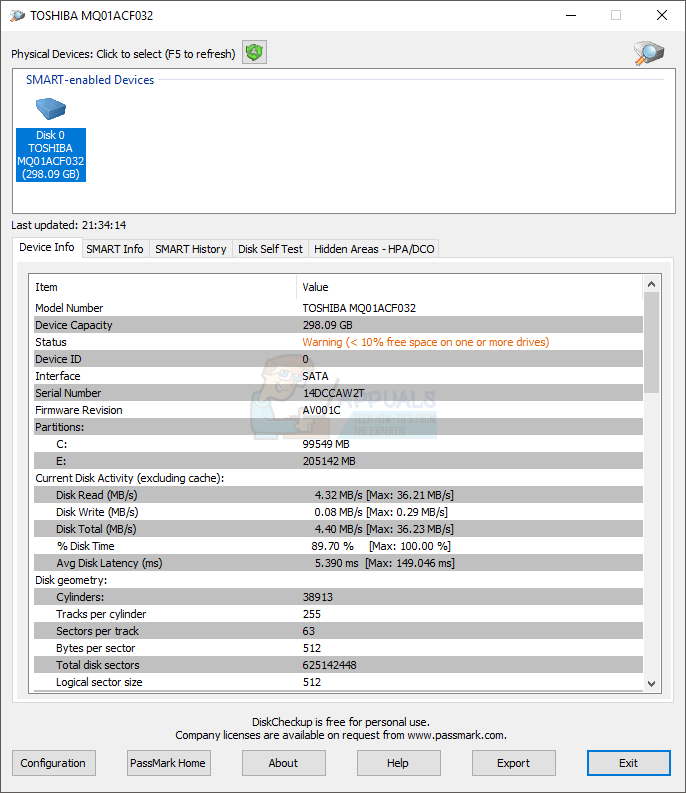Screen dimensions: 686x793
Task: Select the Device Capacity row
Action: click(x=338, y=325)
